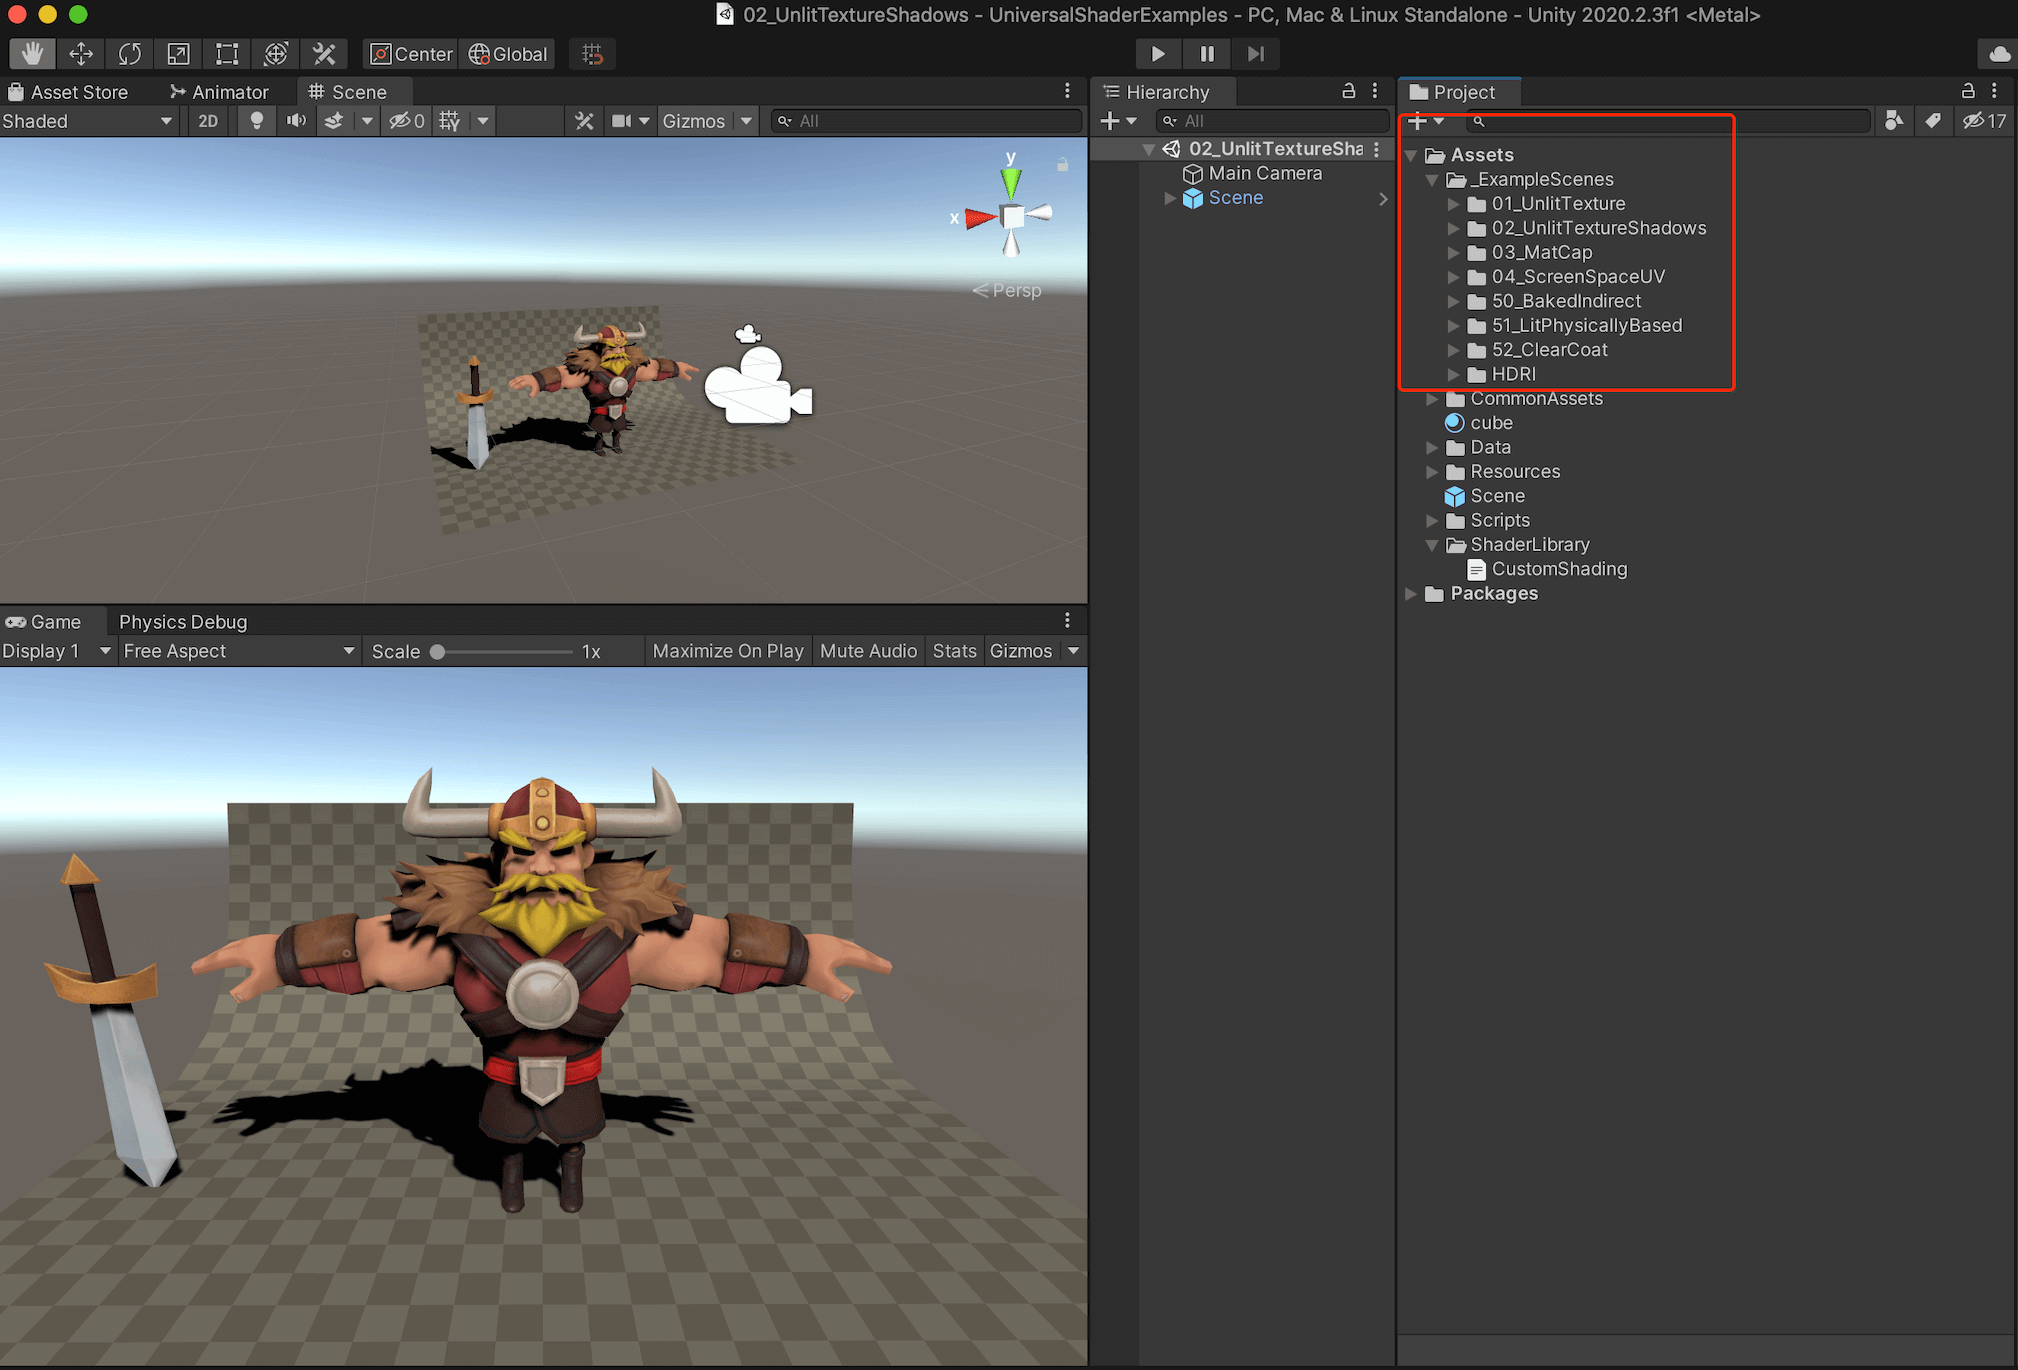The image size is (2018, 1370).
Task: Select the Rect transform tool
Action: (x=227, y=54)
